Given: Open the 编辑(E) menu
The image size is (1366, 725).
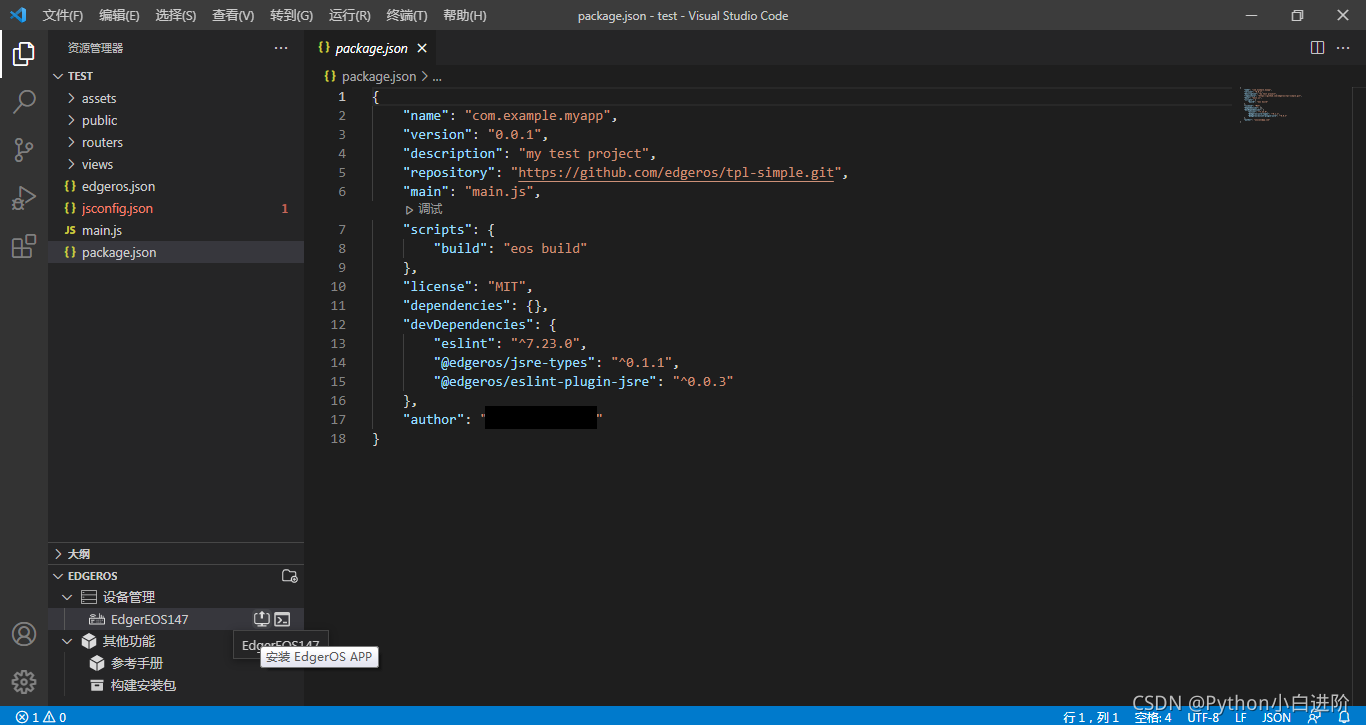Looking at the screenshot, I should [x=119, y=15].
